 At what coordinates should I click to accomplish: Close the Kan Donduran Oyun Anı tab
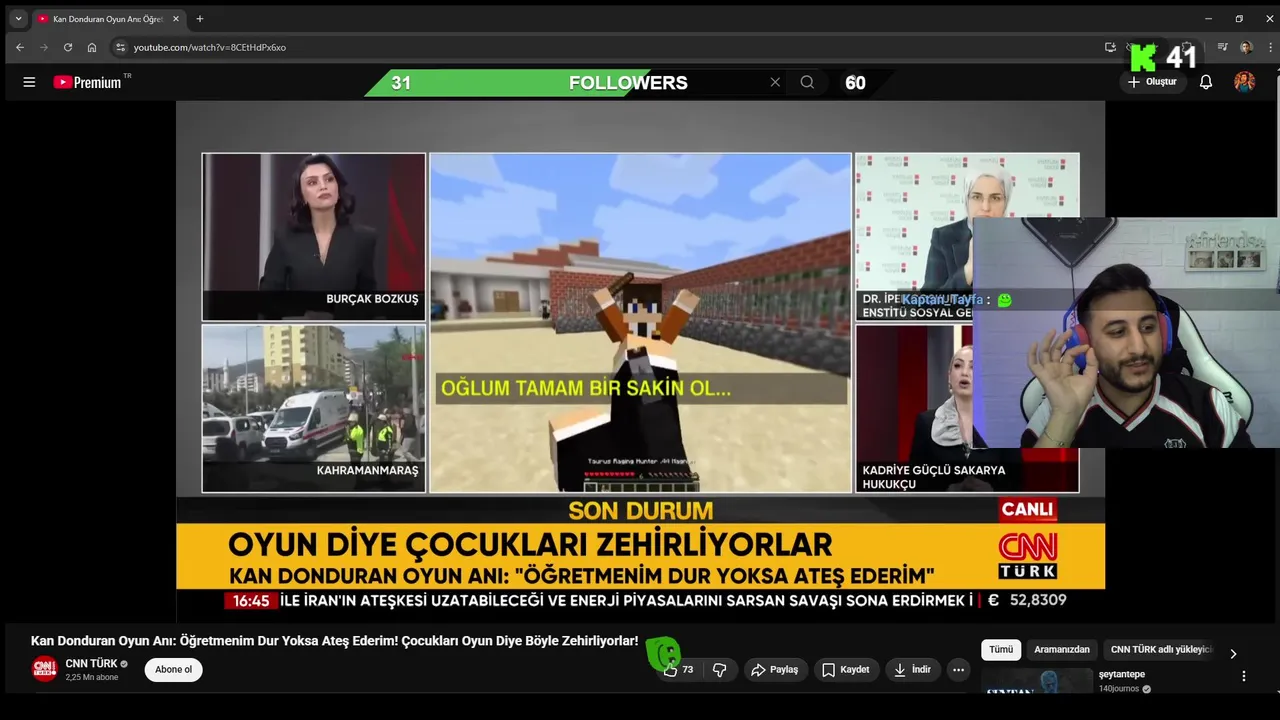coord(176,19)
